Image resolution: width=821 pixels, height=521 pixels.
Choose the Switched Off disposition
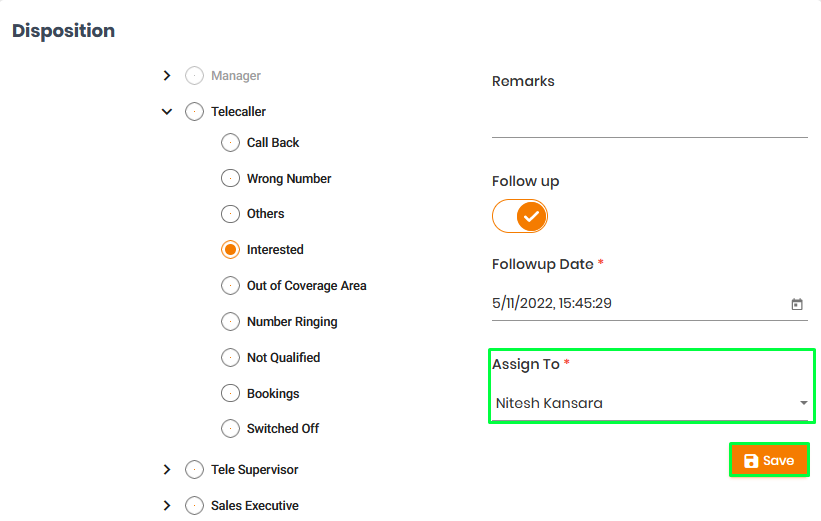click(x=230, y=428)
